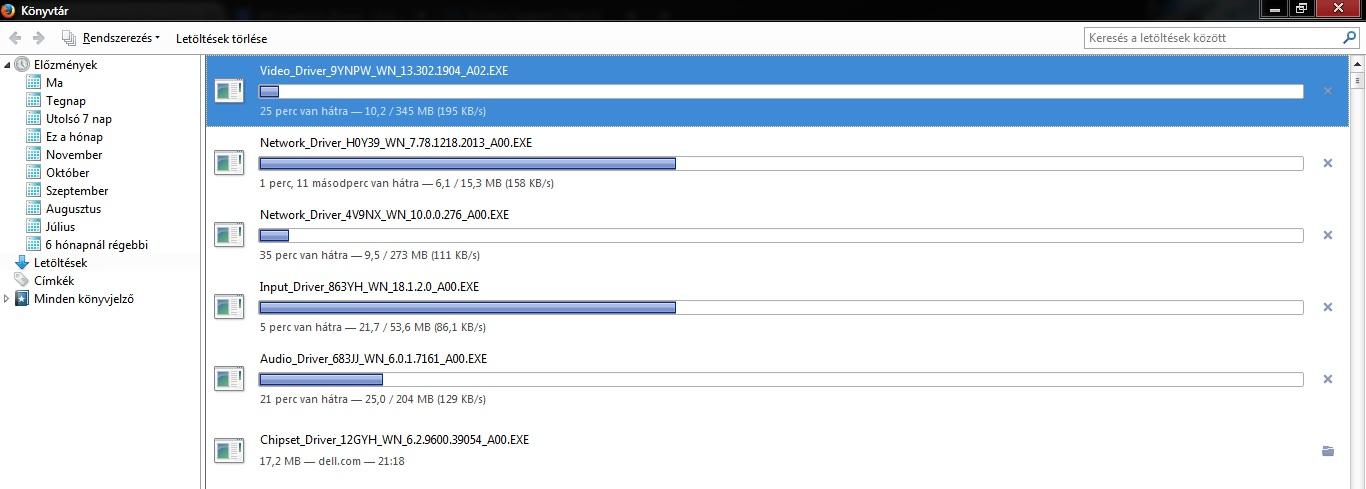The image size is (1366, 489).
Task: Select Letöltések in the sidebar
Action: tap(60, 263)
